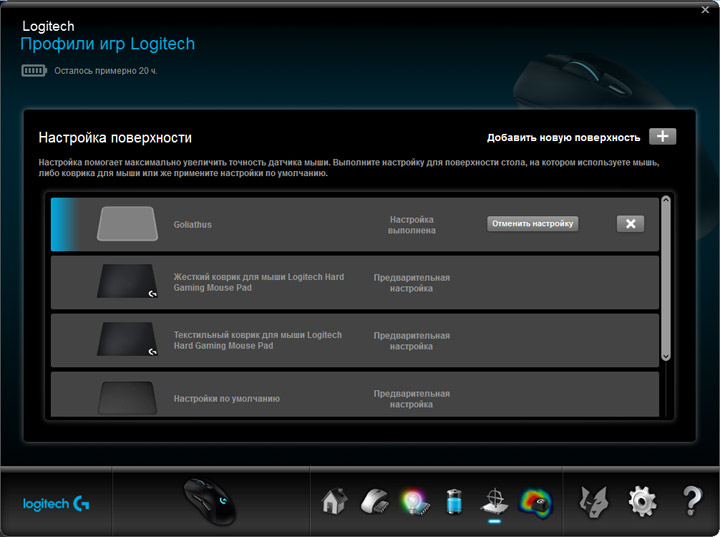This screenshot has height=537, width=720.
Task: Delete the Goliathus surface with X button
Action: click(x=630, y=224)
